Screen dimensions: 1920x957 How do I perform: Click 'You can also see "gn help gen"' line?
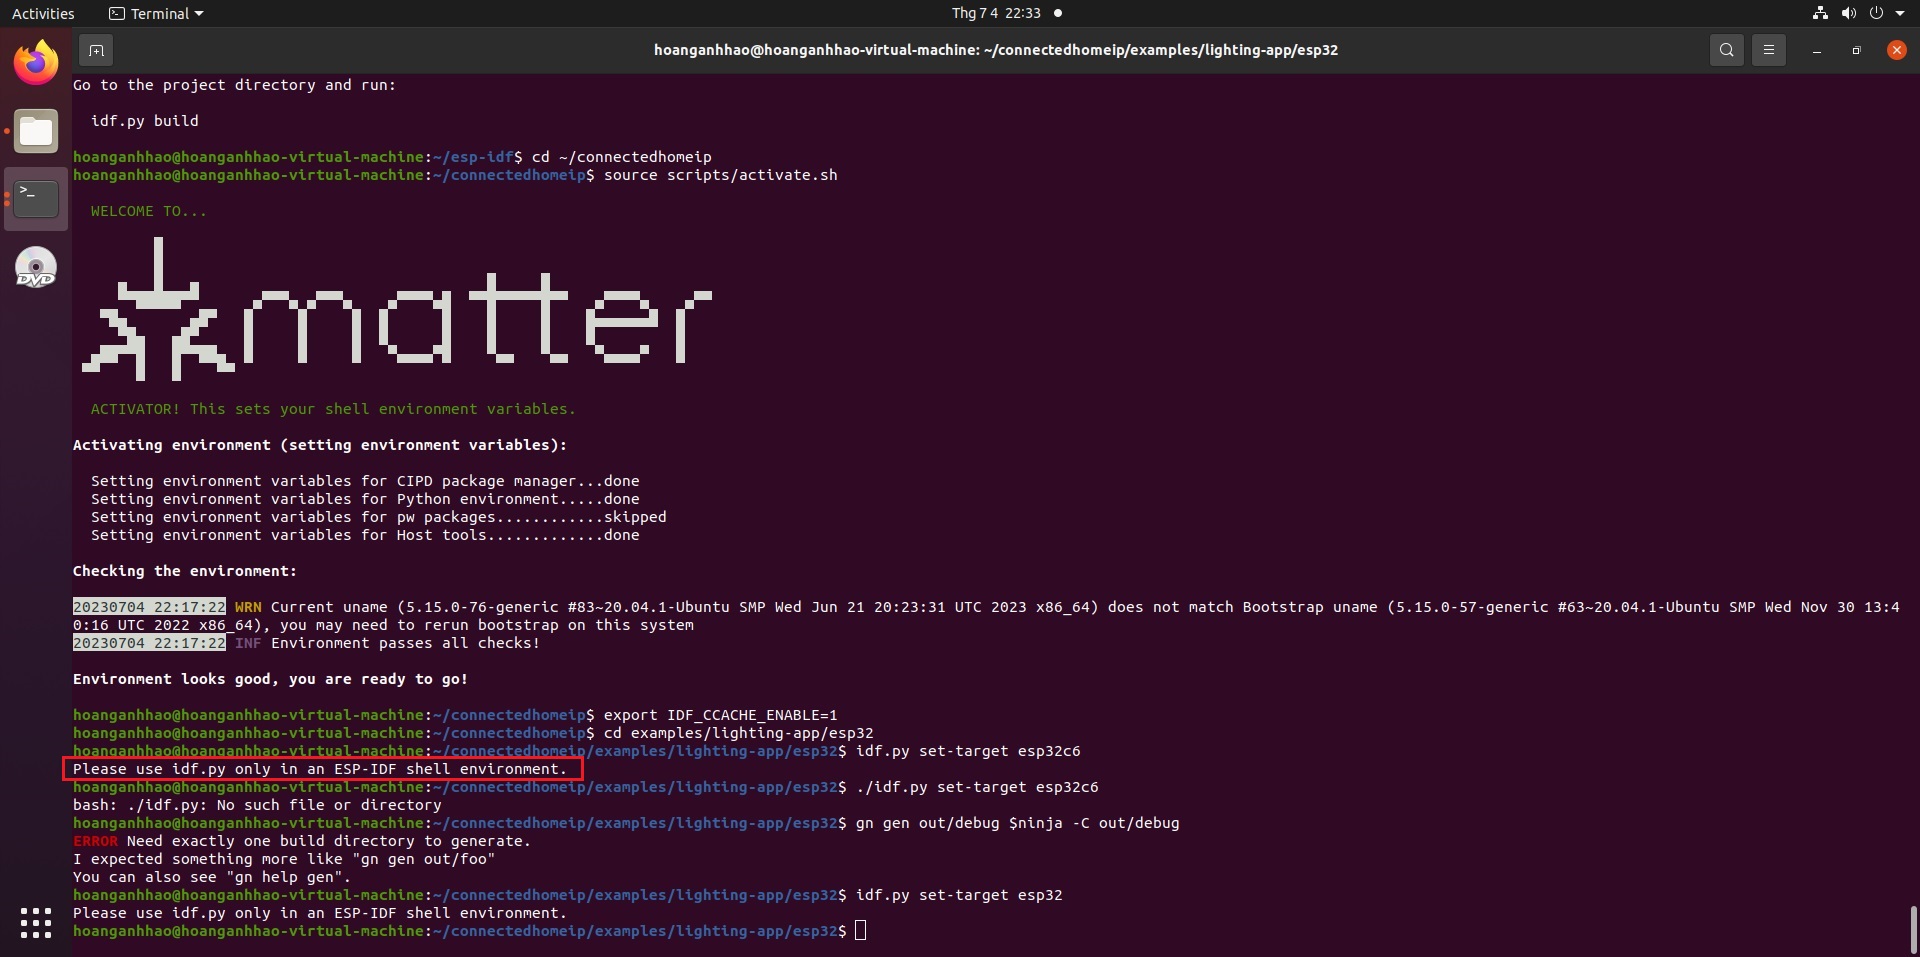tap(212, 877)
